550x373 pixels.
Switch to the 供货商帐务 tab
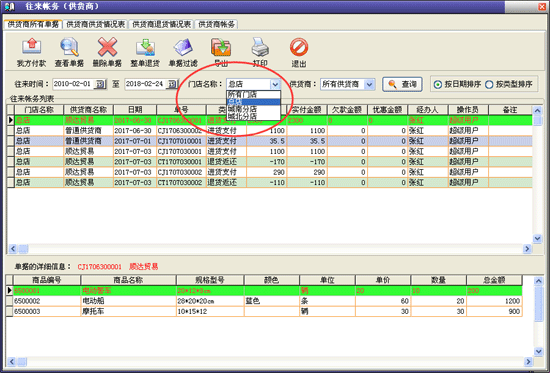[x=216, y=24]
